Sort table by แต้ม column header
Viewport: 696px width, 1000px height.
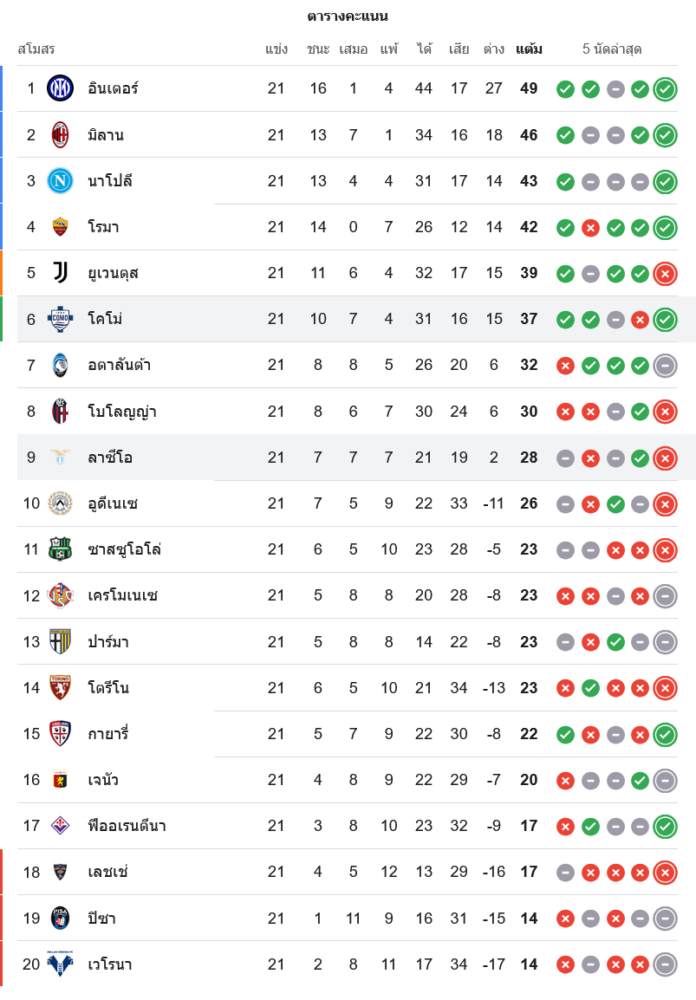point(529,49)
